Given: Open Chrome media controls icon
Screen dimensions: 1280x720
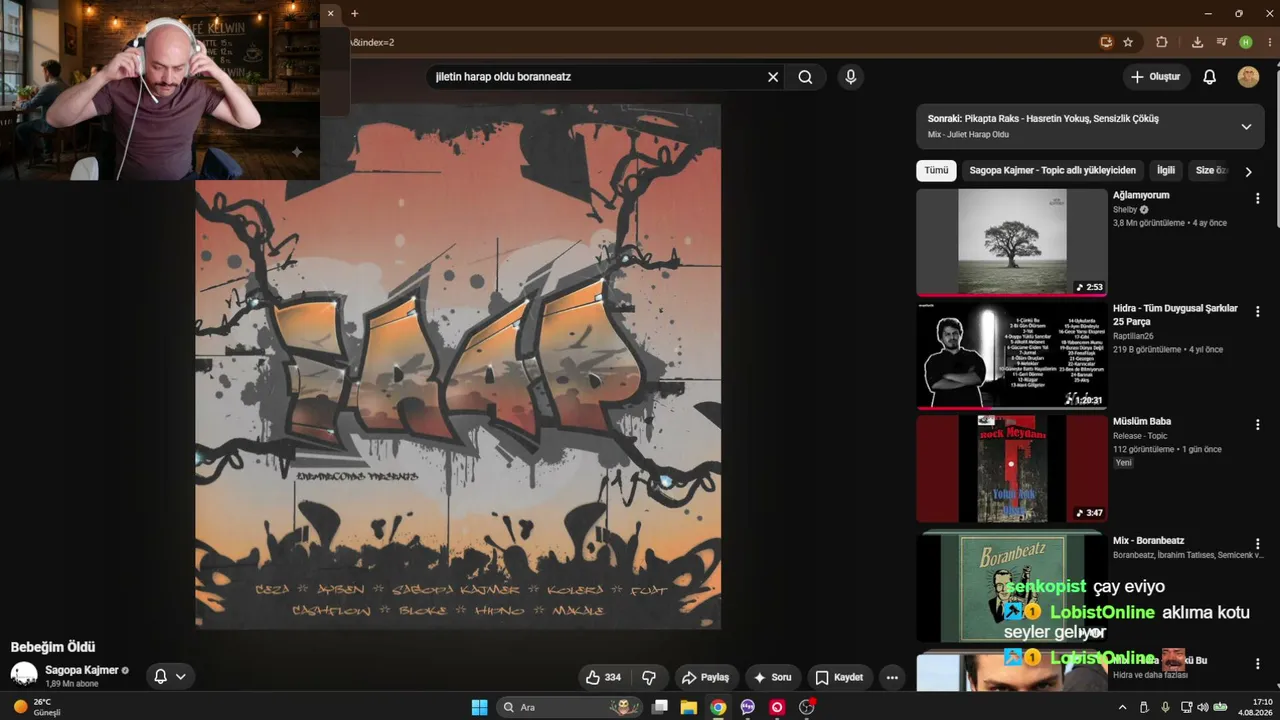Looking at the screenshot, I should tap(1222, 42).
